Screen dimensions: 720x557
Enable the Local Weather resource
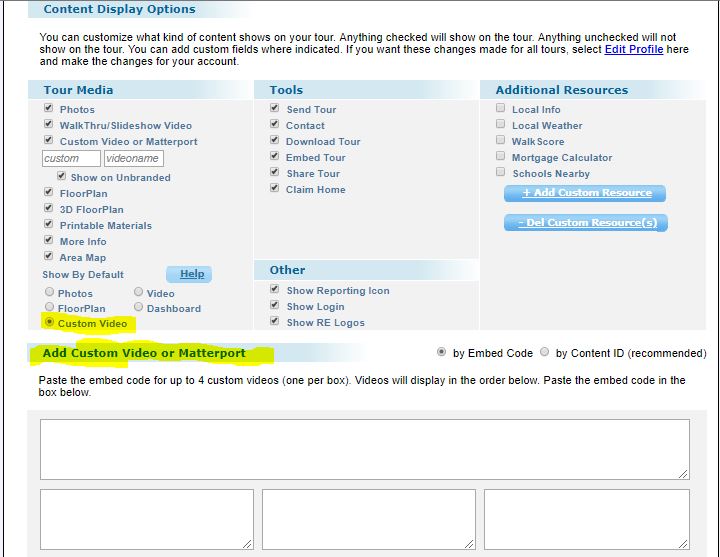point(501,125)
